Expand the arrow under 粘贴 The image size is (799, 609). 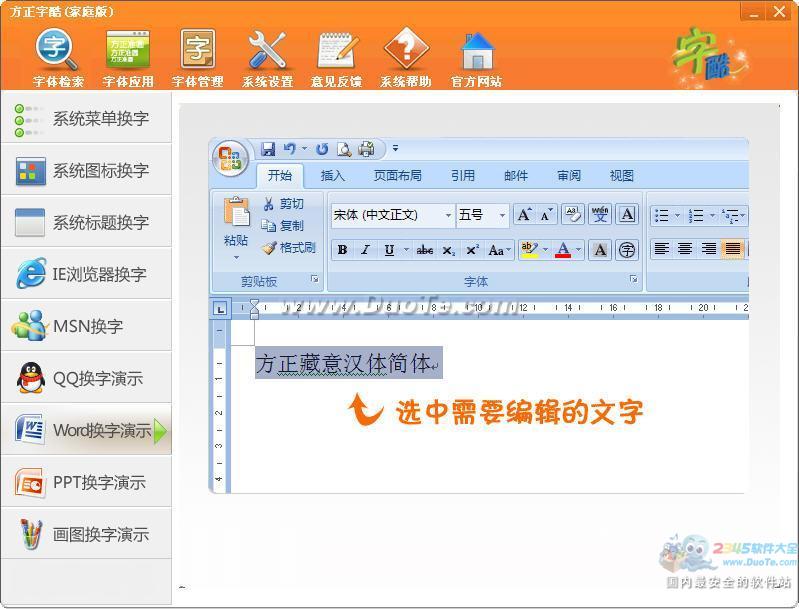click(236, 257)
